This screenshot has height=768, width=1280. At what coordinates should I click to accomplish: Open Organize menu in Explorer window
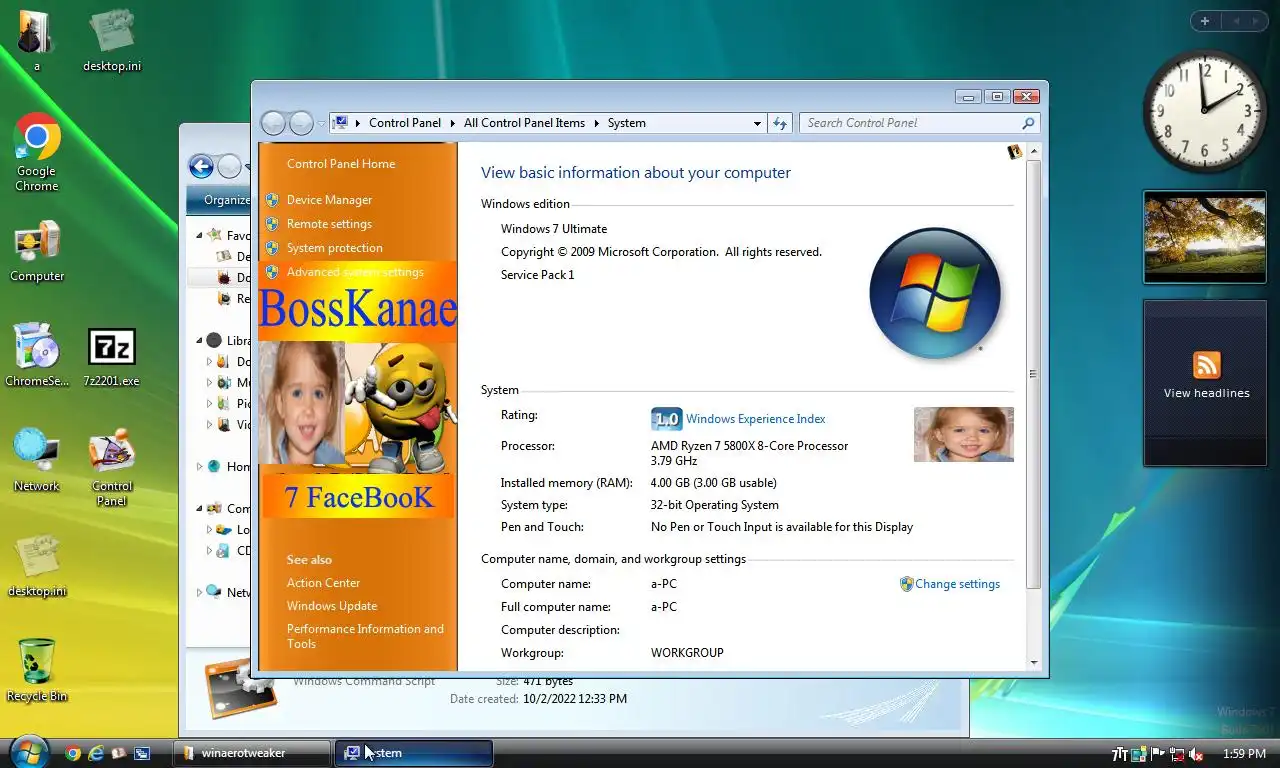pos(226,199)
